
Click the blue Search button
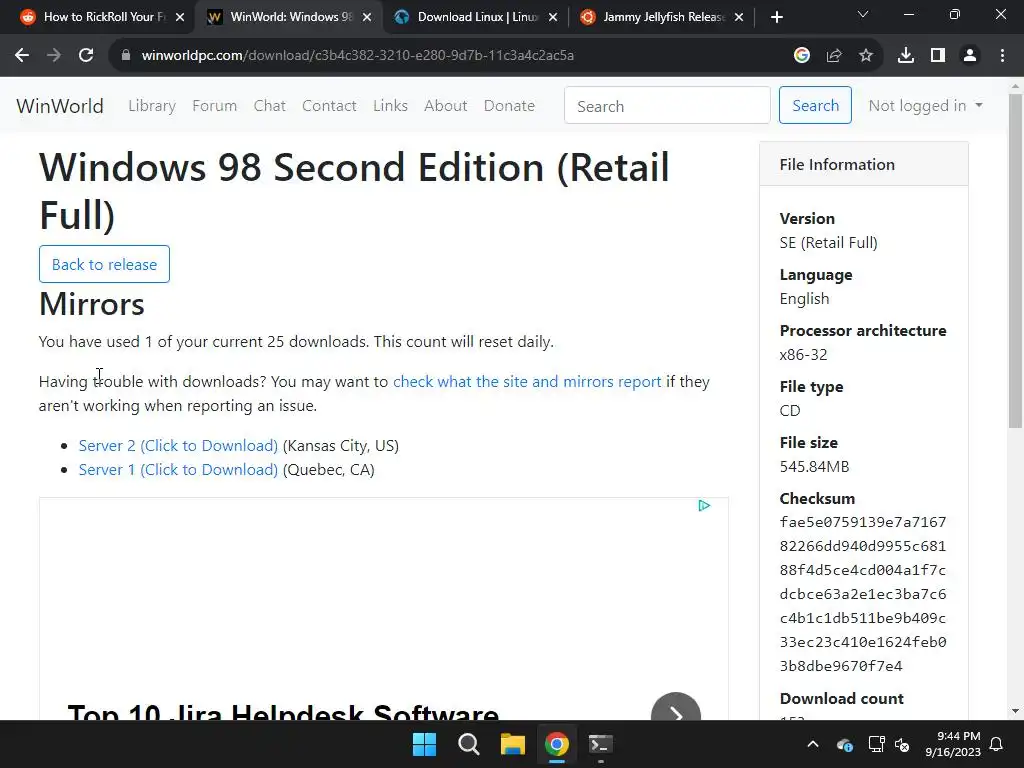pos(815,105)
